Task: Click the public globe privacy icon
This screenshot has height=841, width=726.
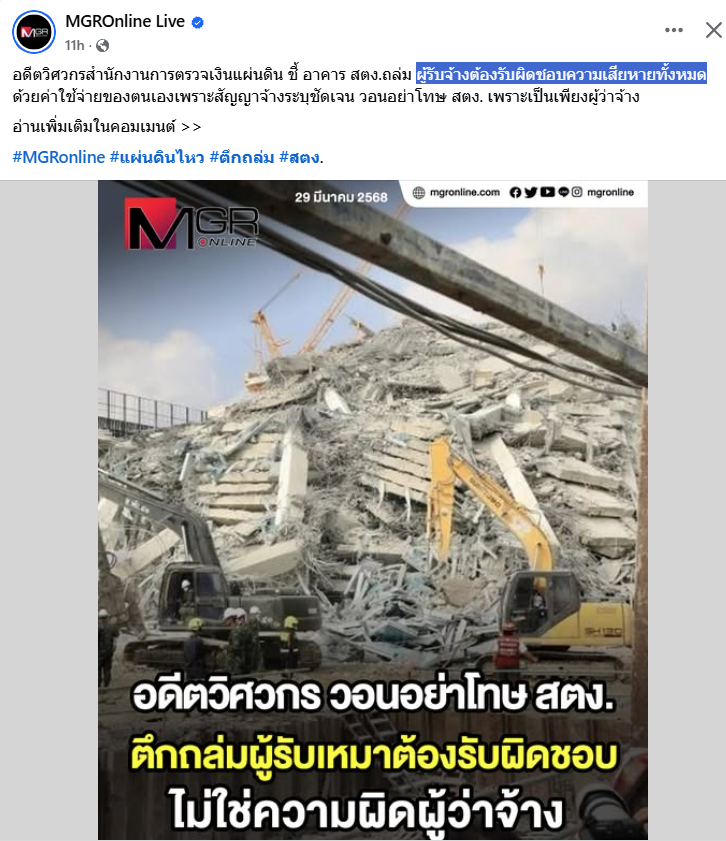Action: coord(102,46)
